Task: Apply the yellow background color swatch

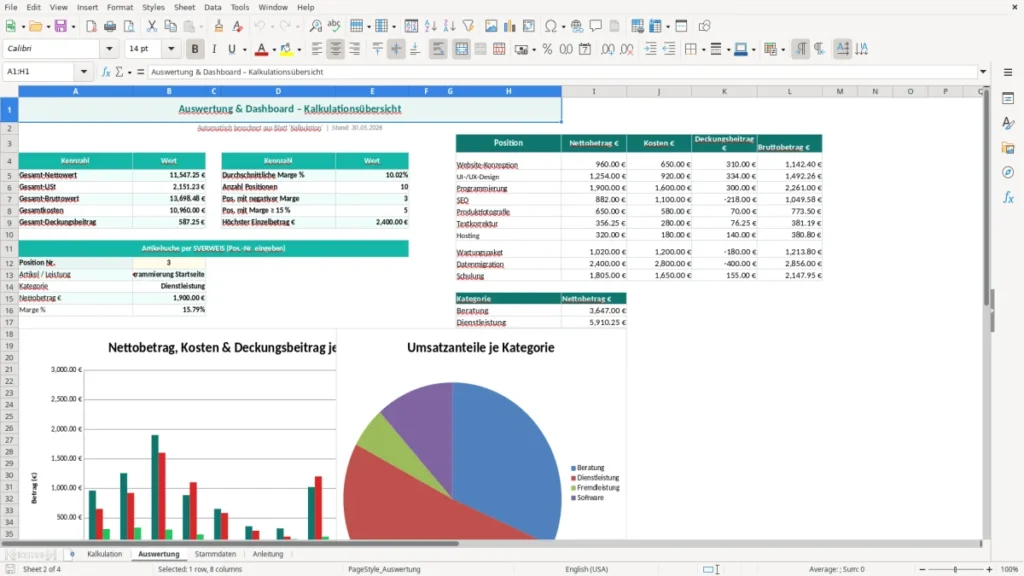Action: 286,49
